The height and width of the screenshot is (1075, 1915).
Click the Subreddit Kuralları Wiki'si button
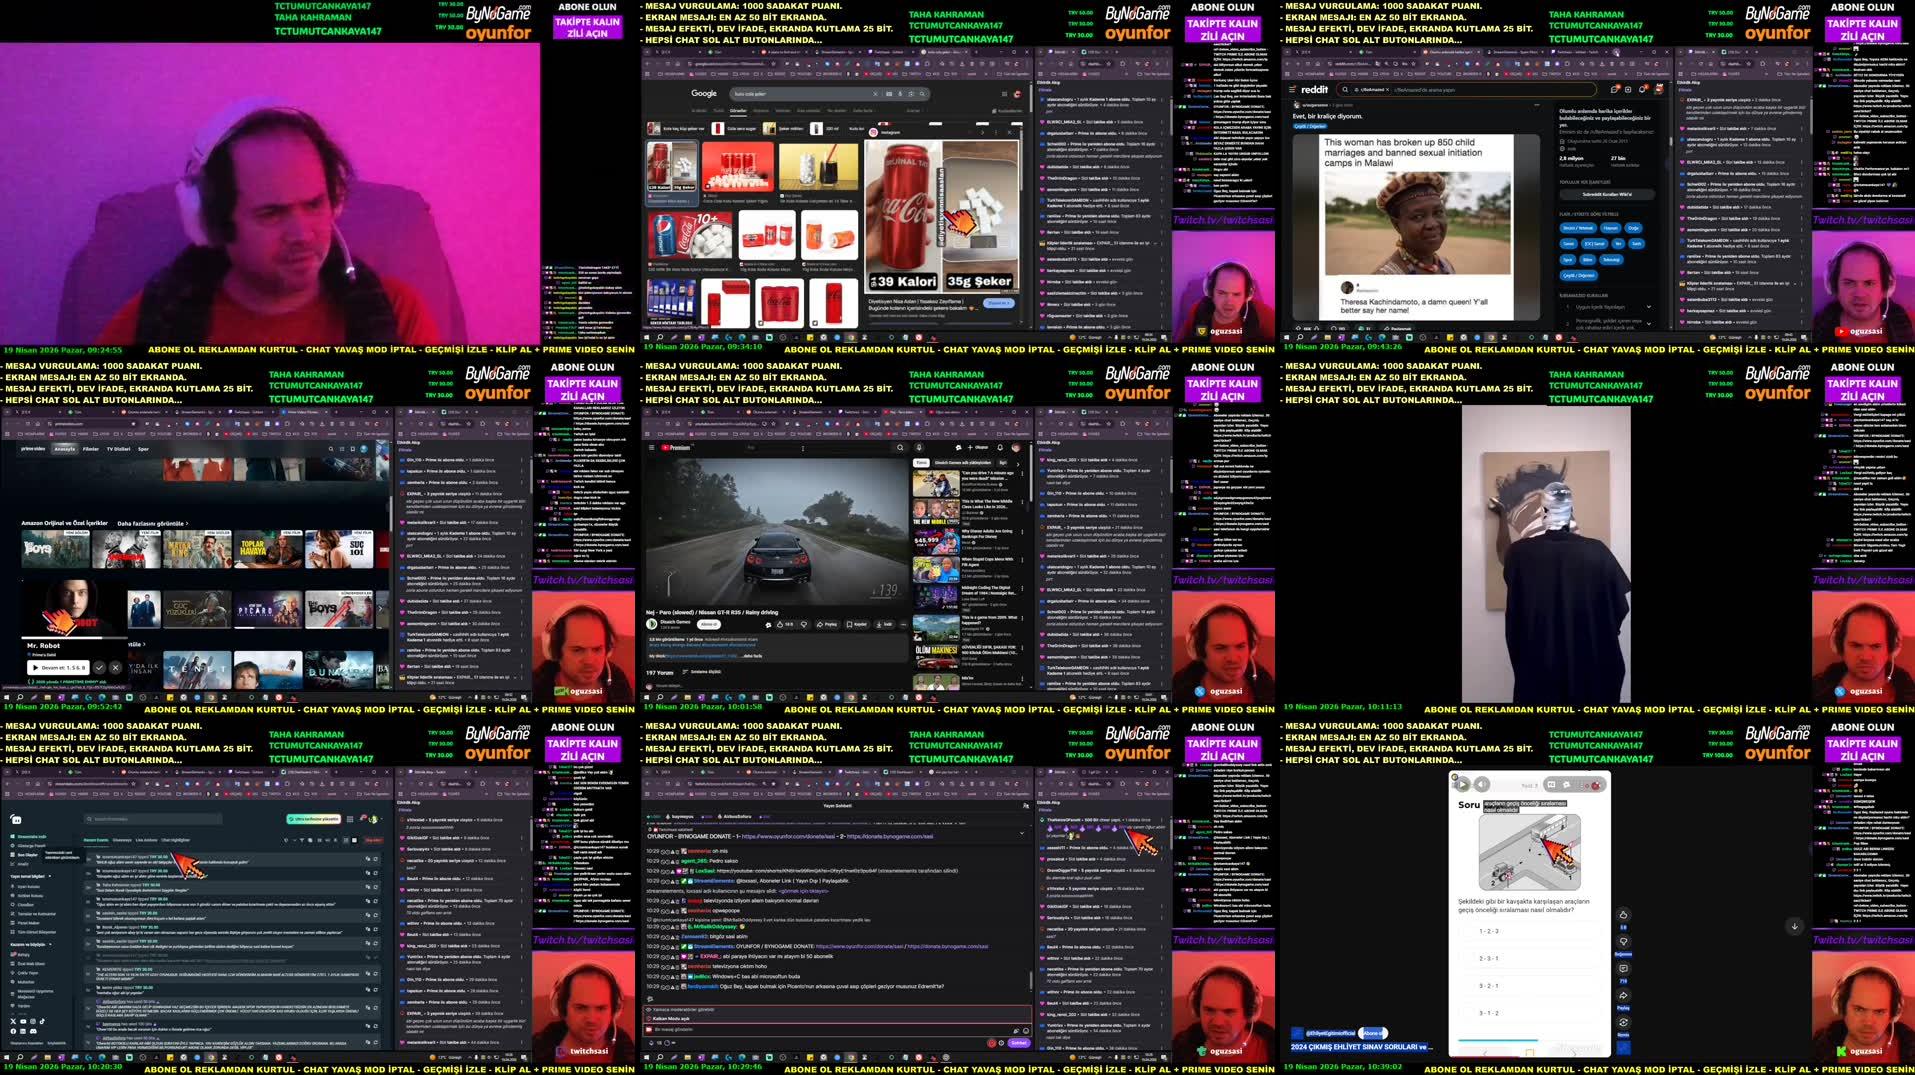(x=1608, y=194)
